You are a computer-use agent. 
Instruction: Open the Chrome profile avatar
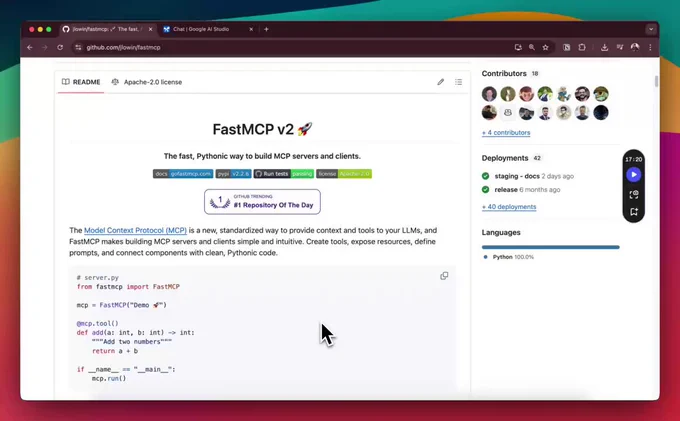tap(635, 47)
